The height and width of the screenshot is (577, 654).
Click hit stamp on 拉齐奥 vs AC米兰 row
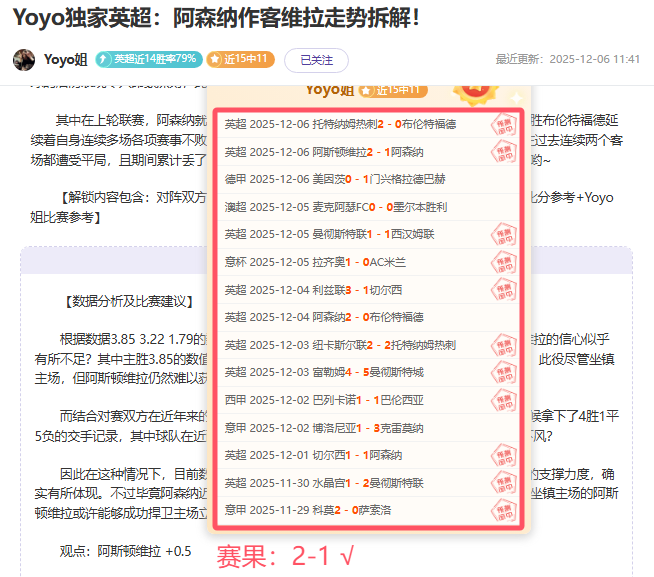tap(502, 262)
